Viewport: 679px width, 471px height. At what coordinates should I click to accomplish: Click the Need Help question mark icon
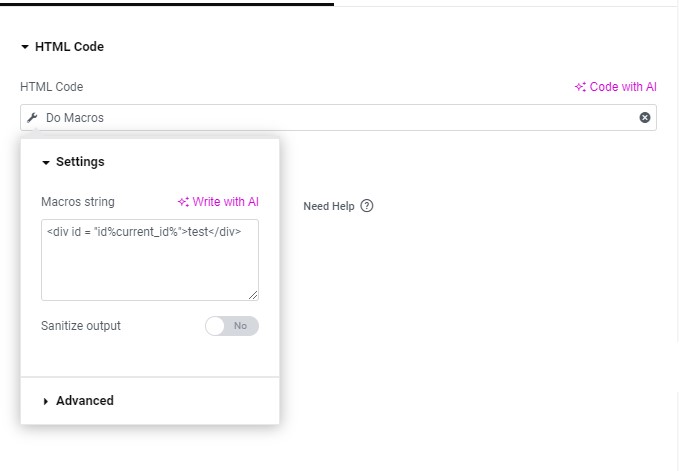point(366,206)
